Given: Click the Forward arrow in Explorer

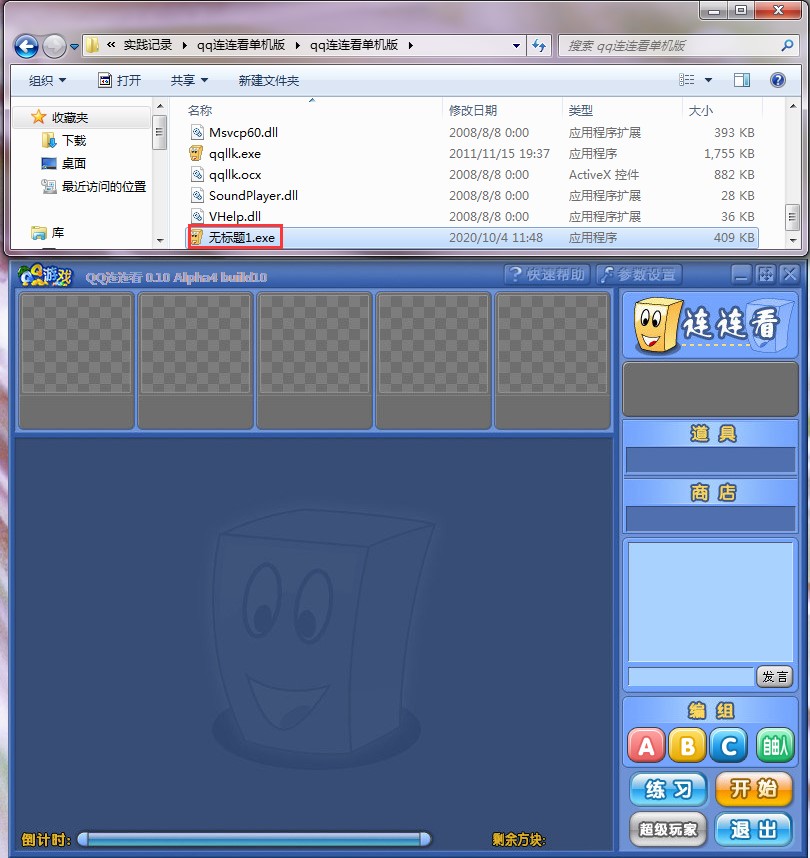Looking at the screenshot, I should tap(54, 46).
